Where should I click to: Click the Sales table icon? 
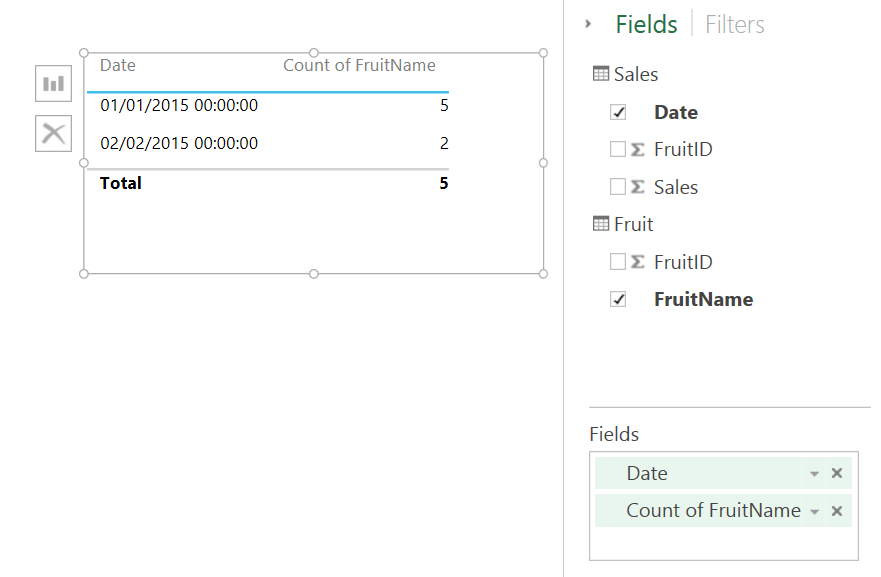(601, 74)
